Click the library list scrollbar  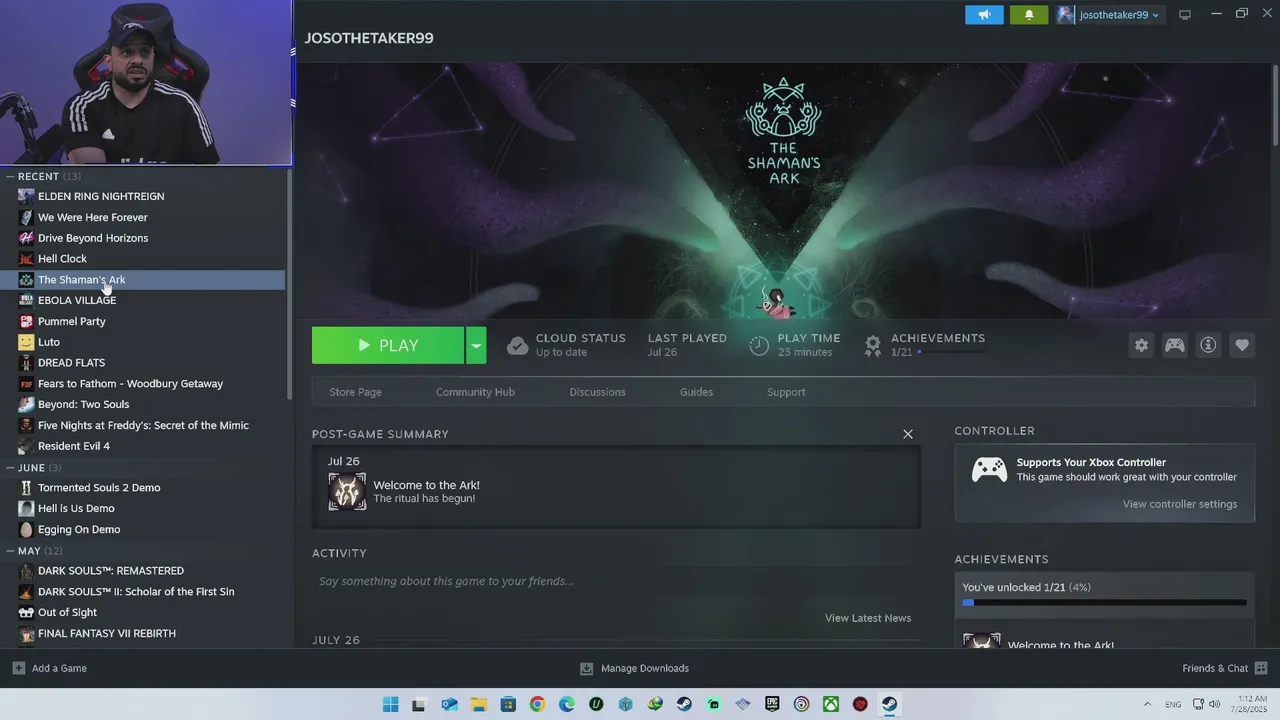[290, 285]
